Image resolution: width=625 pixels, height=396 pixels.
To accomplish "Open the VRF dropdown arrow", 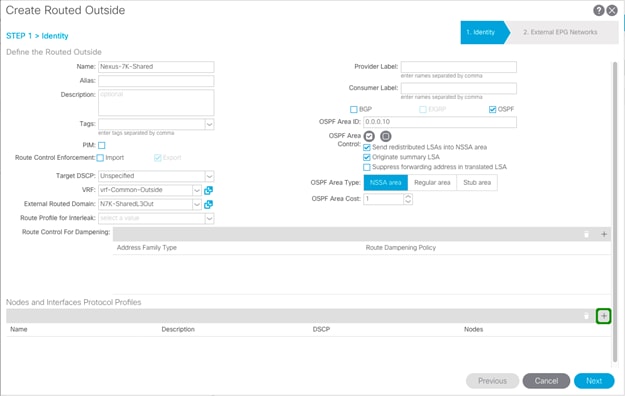I will coord(197,190).
